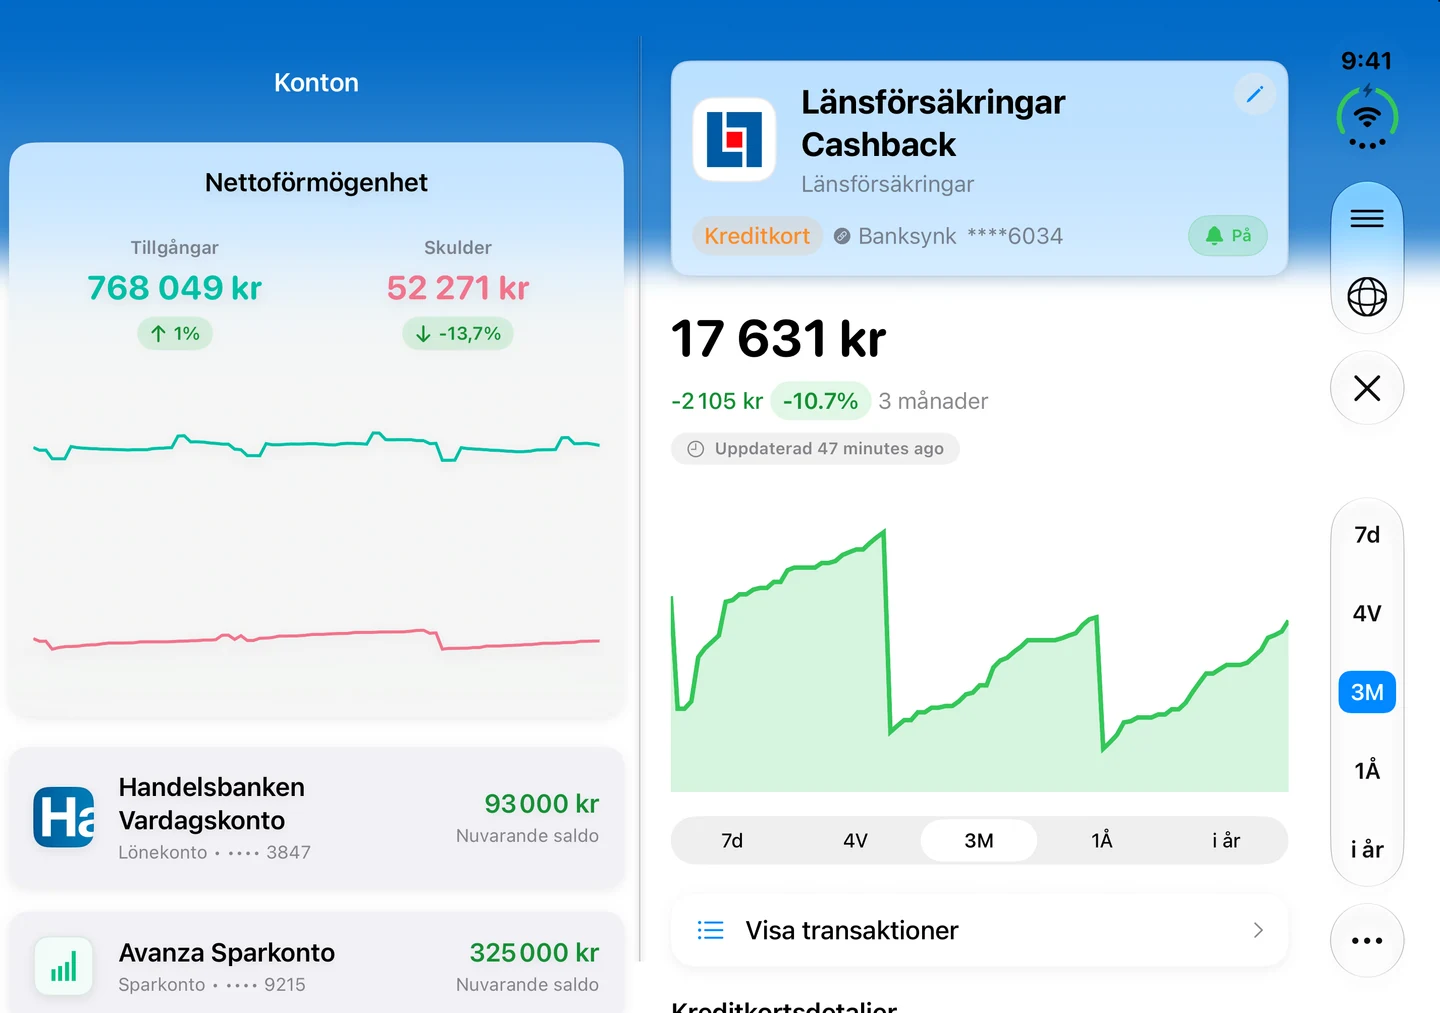The image size is (1440, 1013).
Task: Tap the Kreditkort tag label
Action: pos(757,236)
